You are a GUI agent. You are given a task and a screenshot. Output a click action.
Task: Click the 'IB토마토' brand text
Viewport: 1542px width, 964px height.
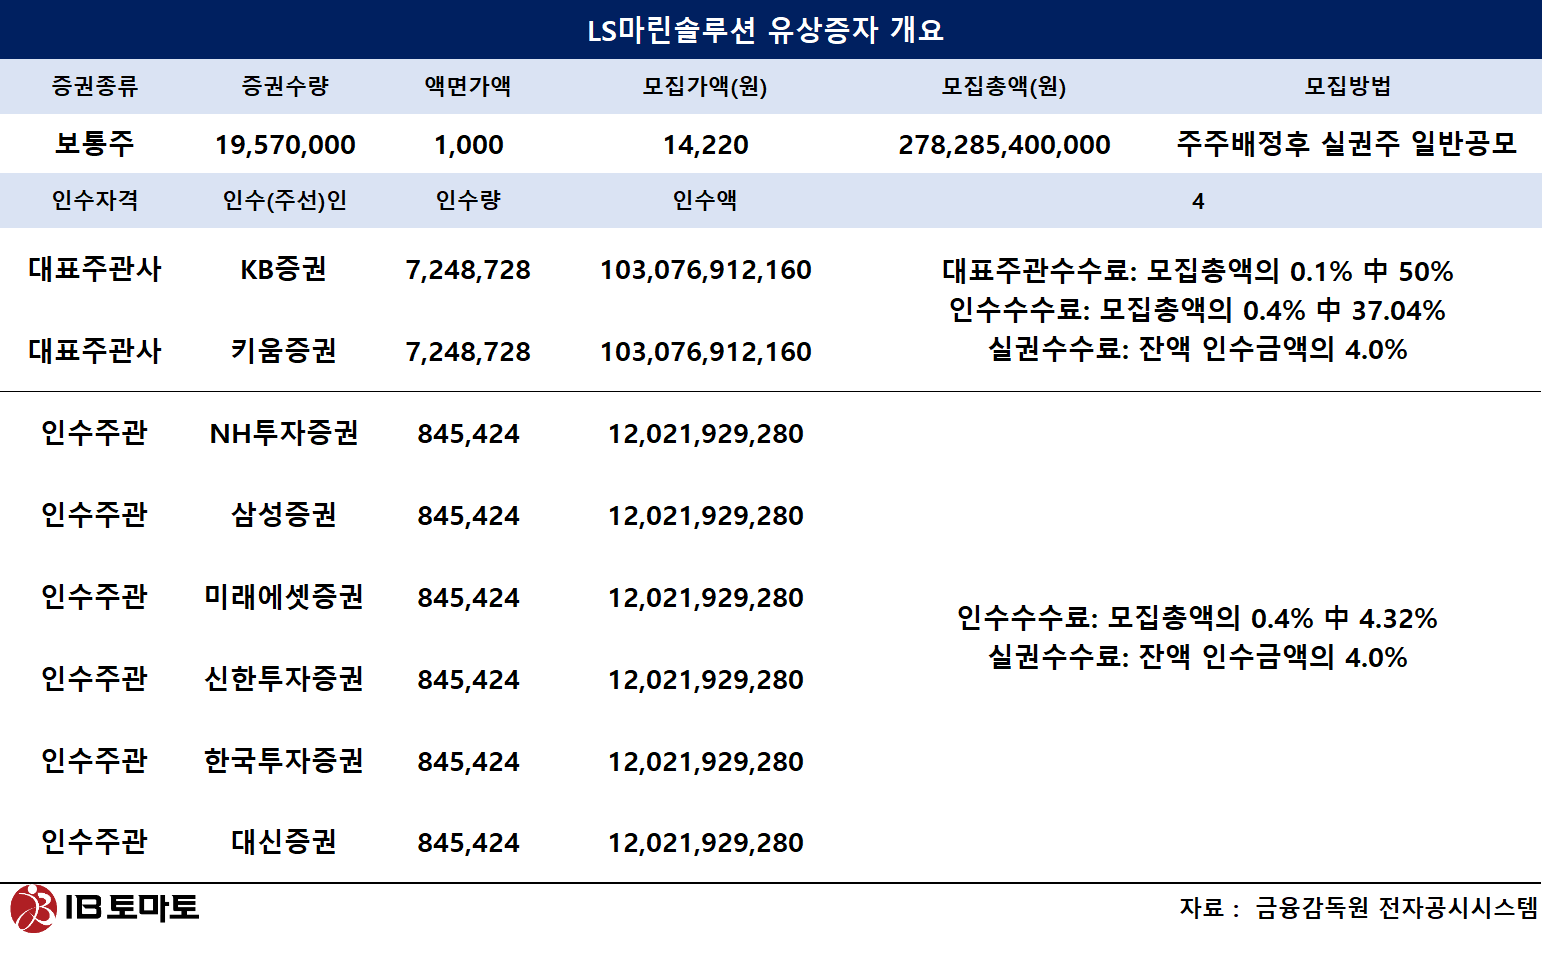(132, 908)
